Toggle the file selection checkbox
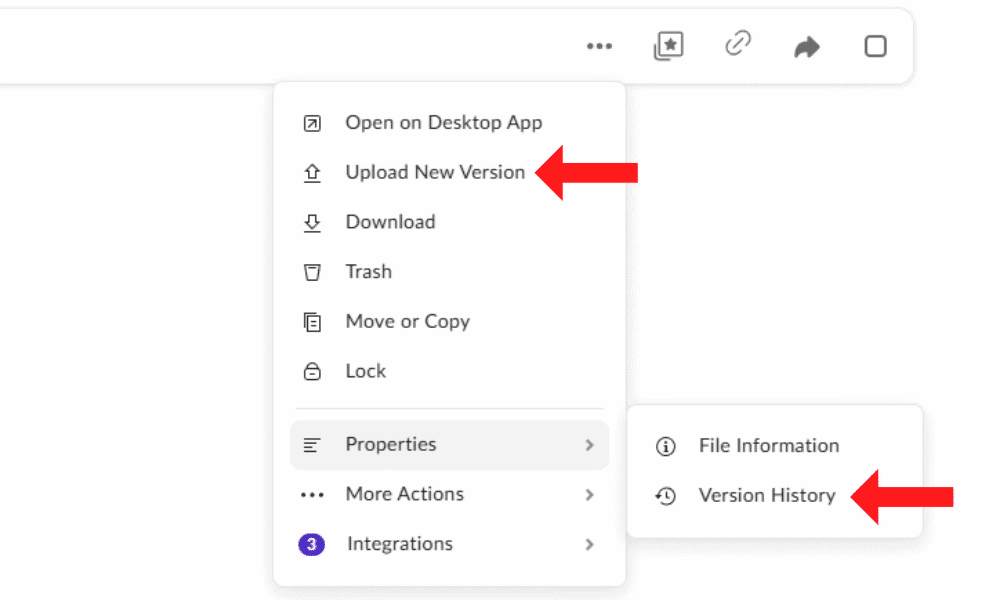Viewport: 1000px width, 600px height. [876, 46]
